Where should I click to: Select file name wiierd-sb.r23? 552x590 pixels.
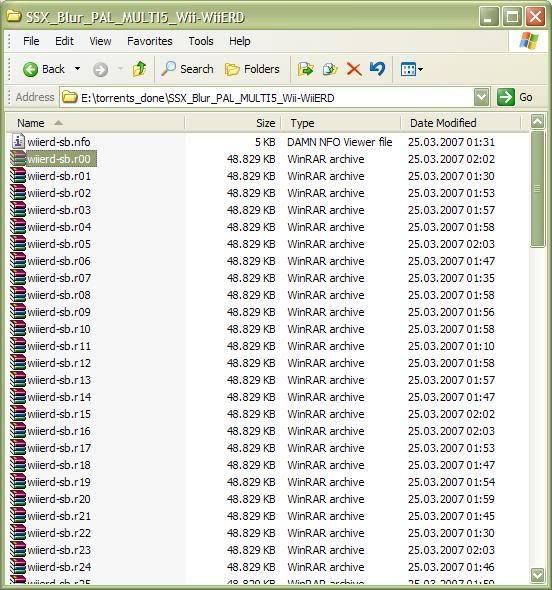click(59, 550)
